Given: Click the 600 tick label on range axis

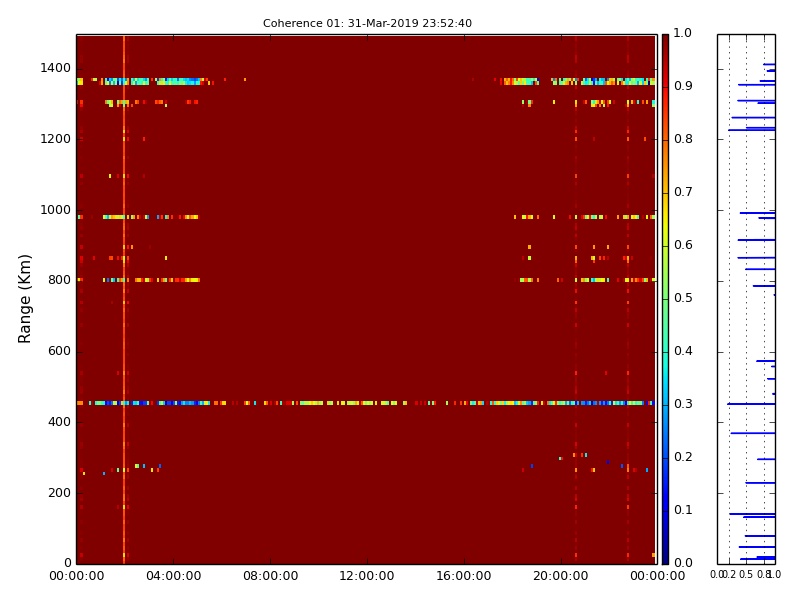Looking at the screenshot, I should (x=60, y=351).
